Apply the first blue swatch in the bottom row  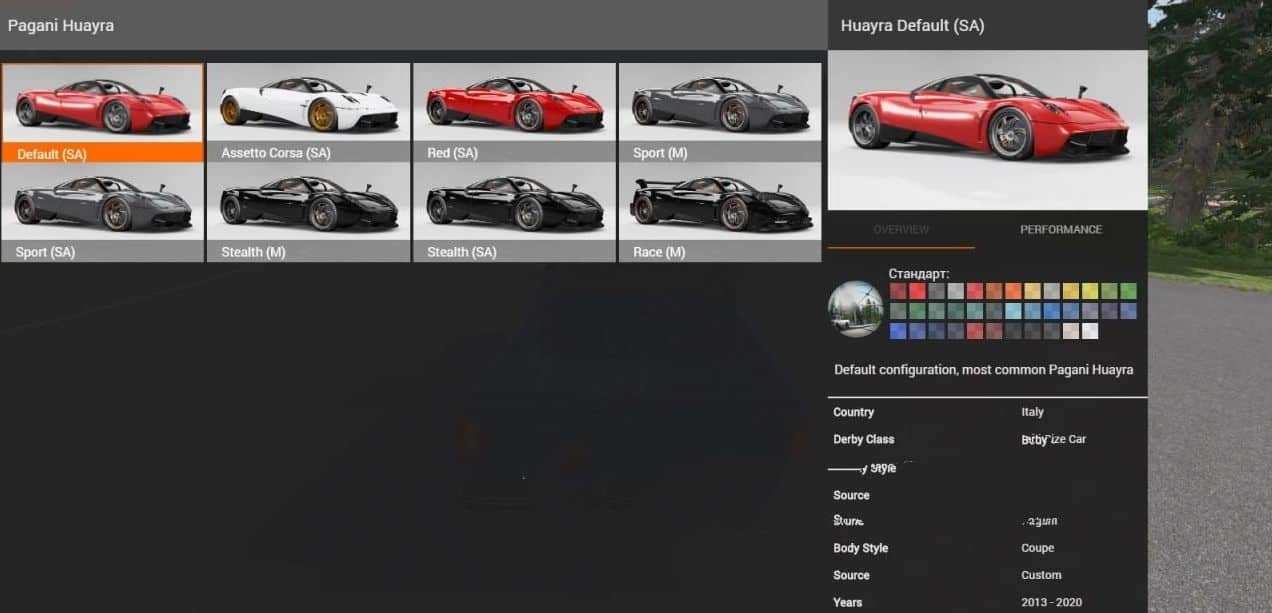tap(898, 331)
